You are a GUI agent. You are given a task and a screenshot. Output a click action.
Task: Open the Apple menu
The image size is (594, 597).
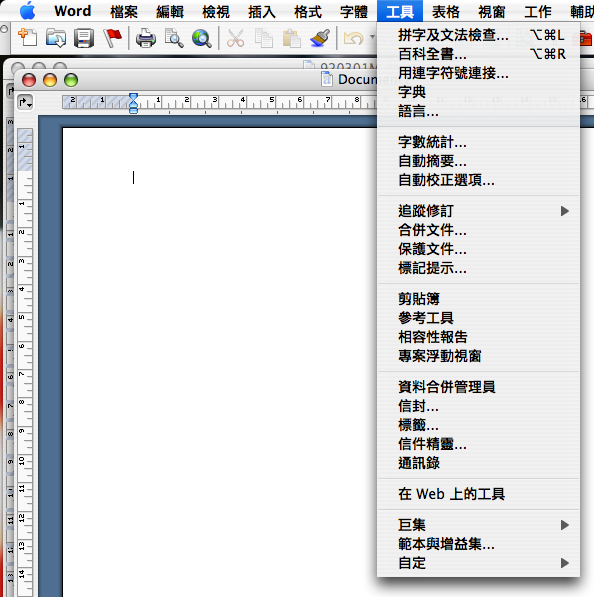tap(27, 11)
